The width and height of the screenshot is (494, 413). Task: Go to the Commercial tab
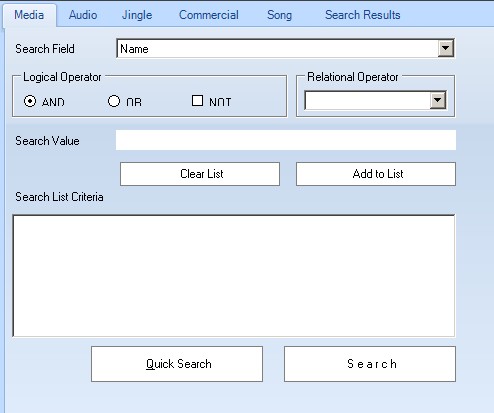pos(209,15)
